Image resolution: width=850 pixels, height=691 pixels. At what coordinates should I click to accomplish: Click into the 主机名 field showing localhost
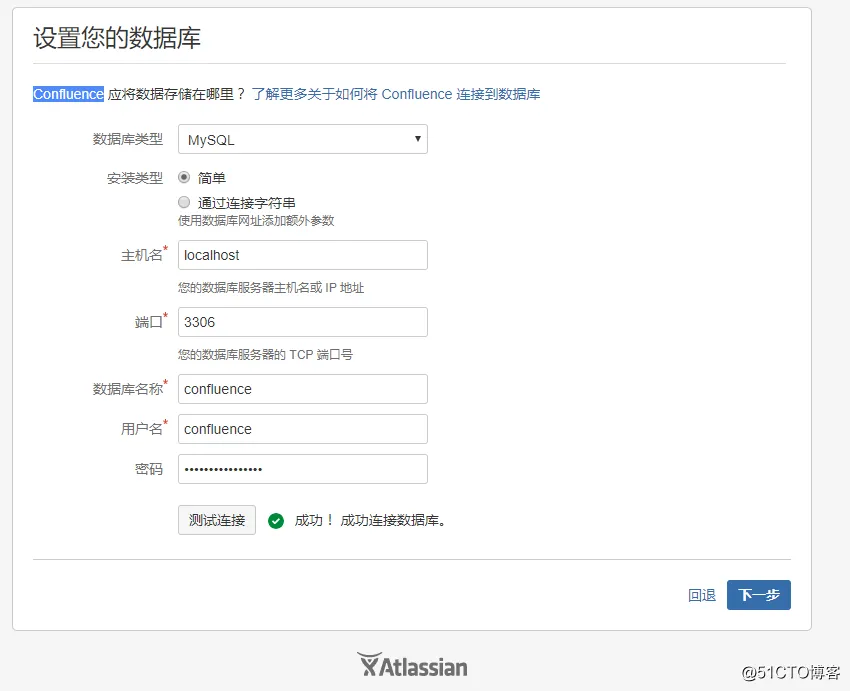pos(302,255)
